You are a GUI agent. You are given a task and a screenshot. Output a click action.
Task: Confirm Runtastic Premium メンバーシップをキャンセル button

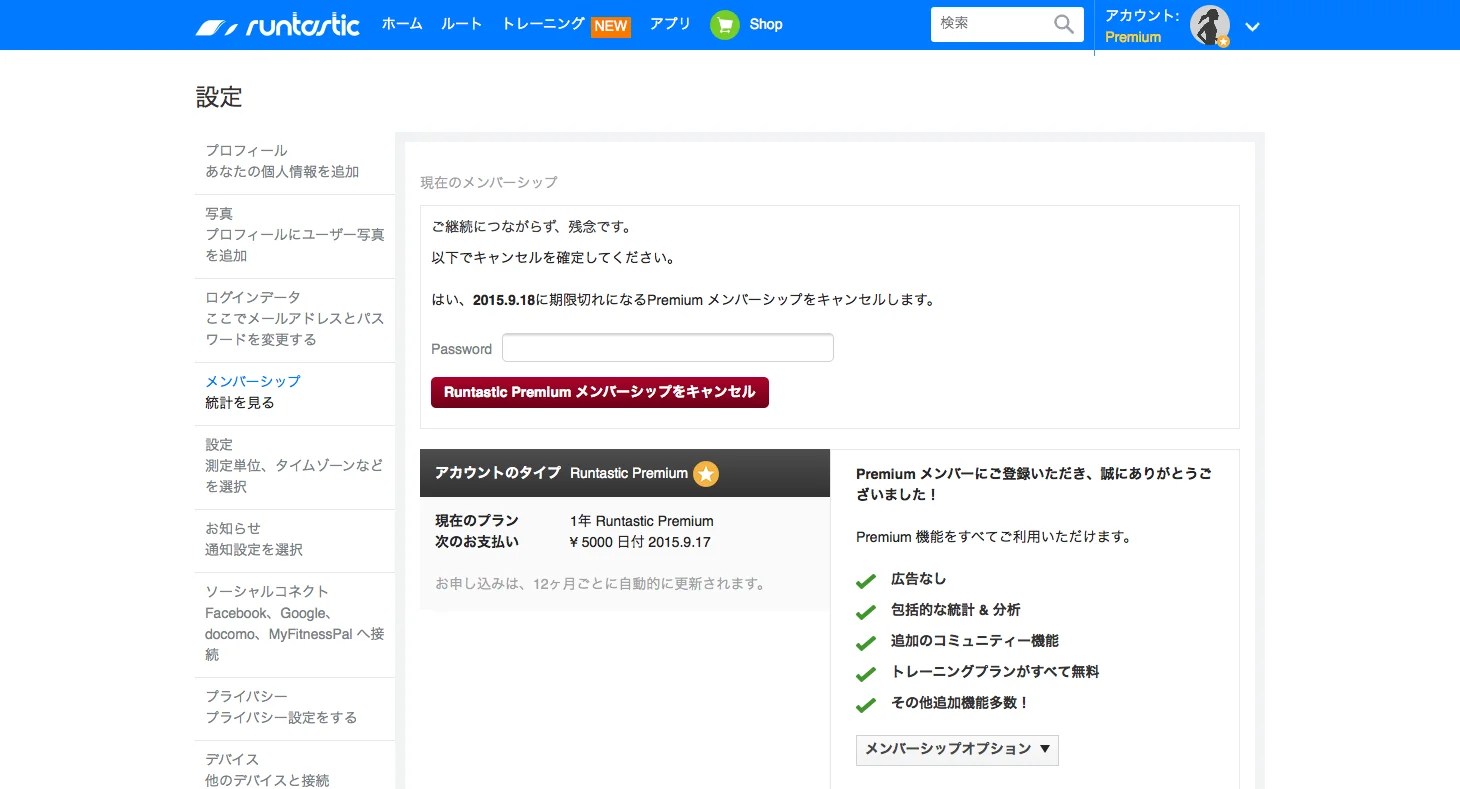pos(600,392)
